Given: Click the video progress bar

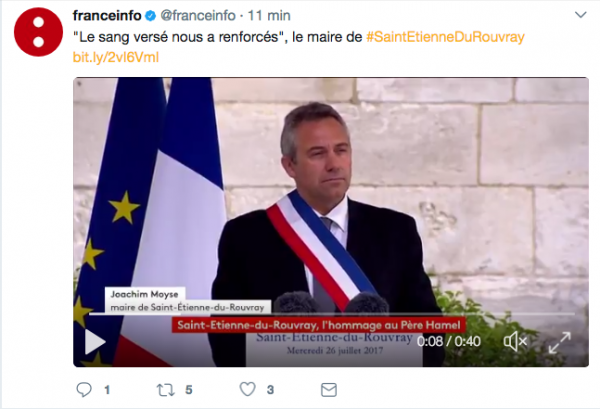Looking at the screenshot, I should point(331,314).
